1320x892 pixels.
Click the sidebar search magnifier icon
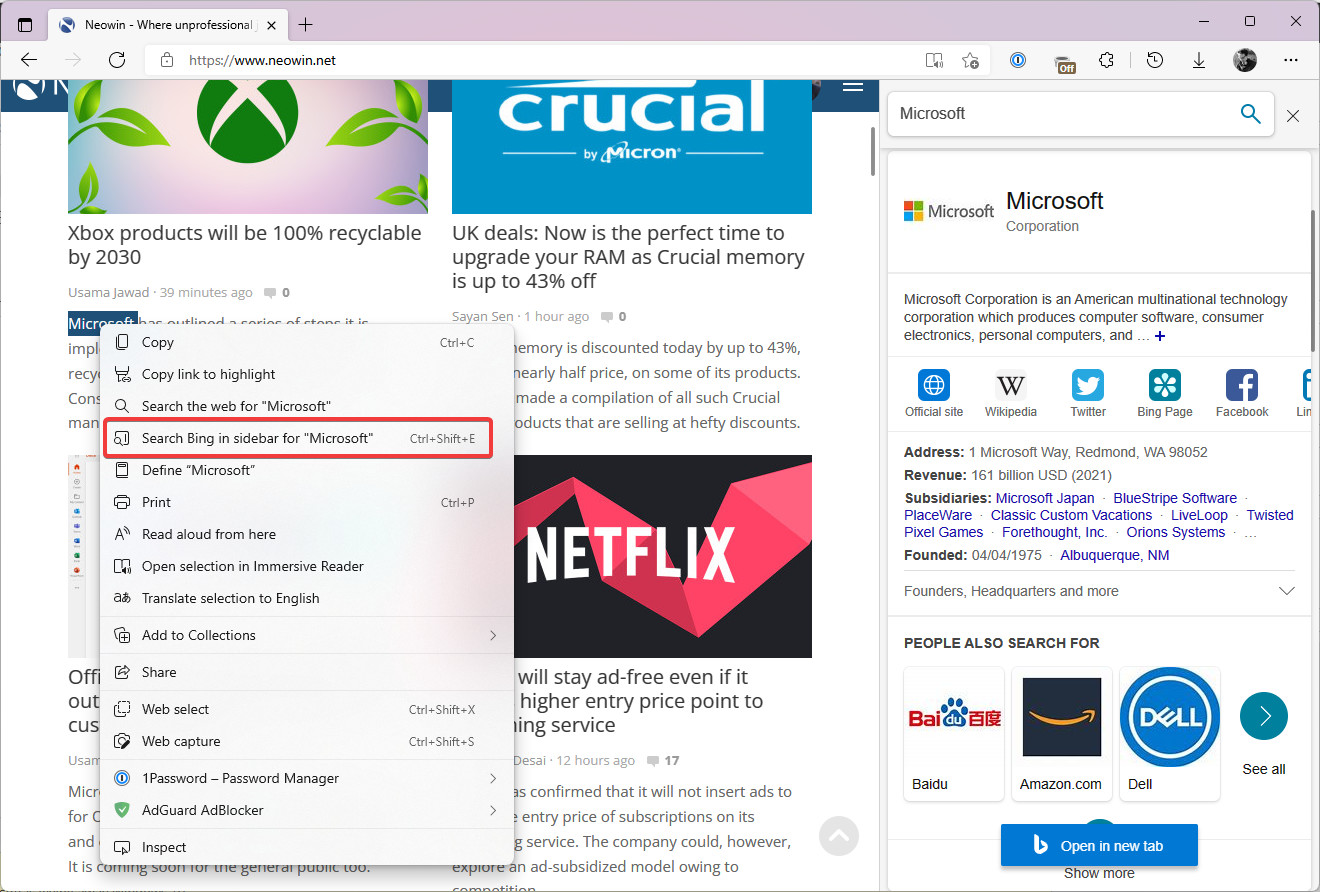coord(1250,114)
